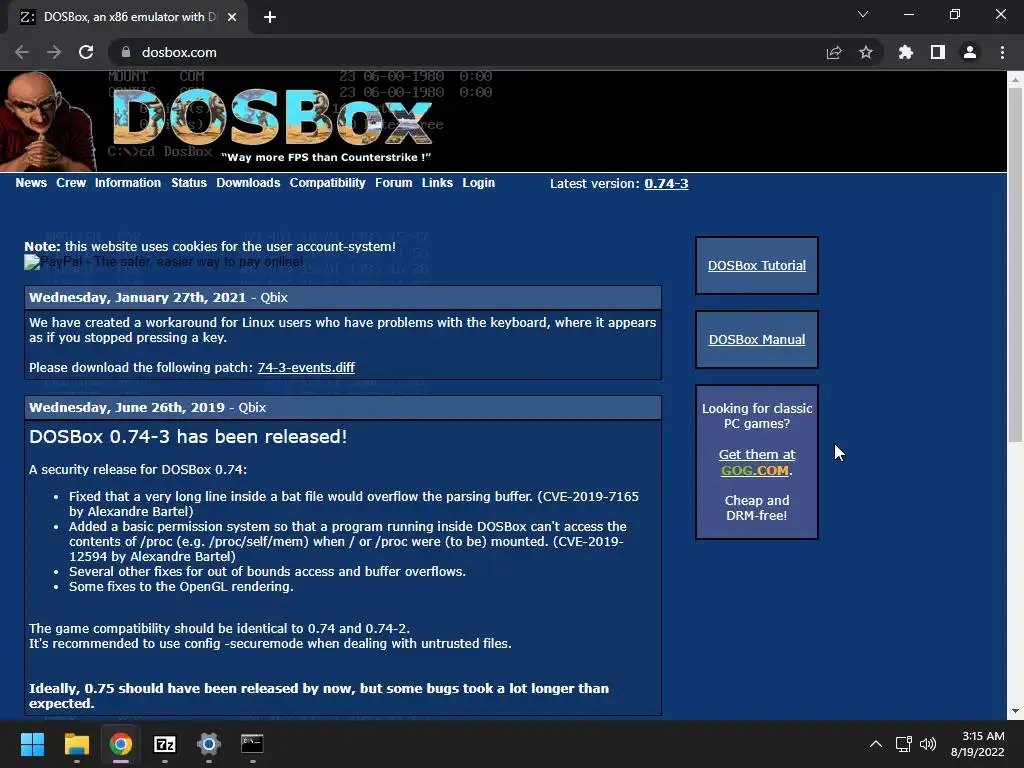
Task: Click the date 'Wednesday, January 27th, 2021'
Action: 138,298
